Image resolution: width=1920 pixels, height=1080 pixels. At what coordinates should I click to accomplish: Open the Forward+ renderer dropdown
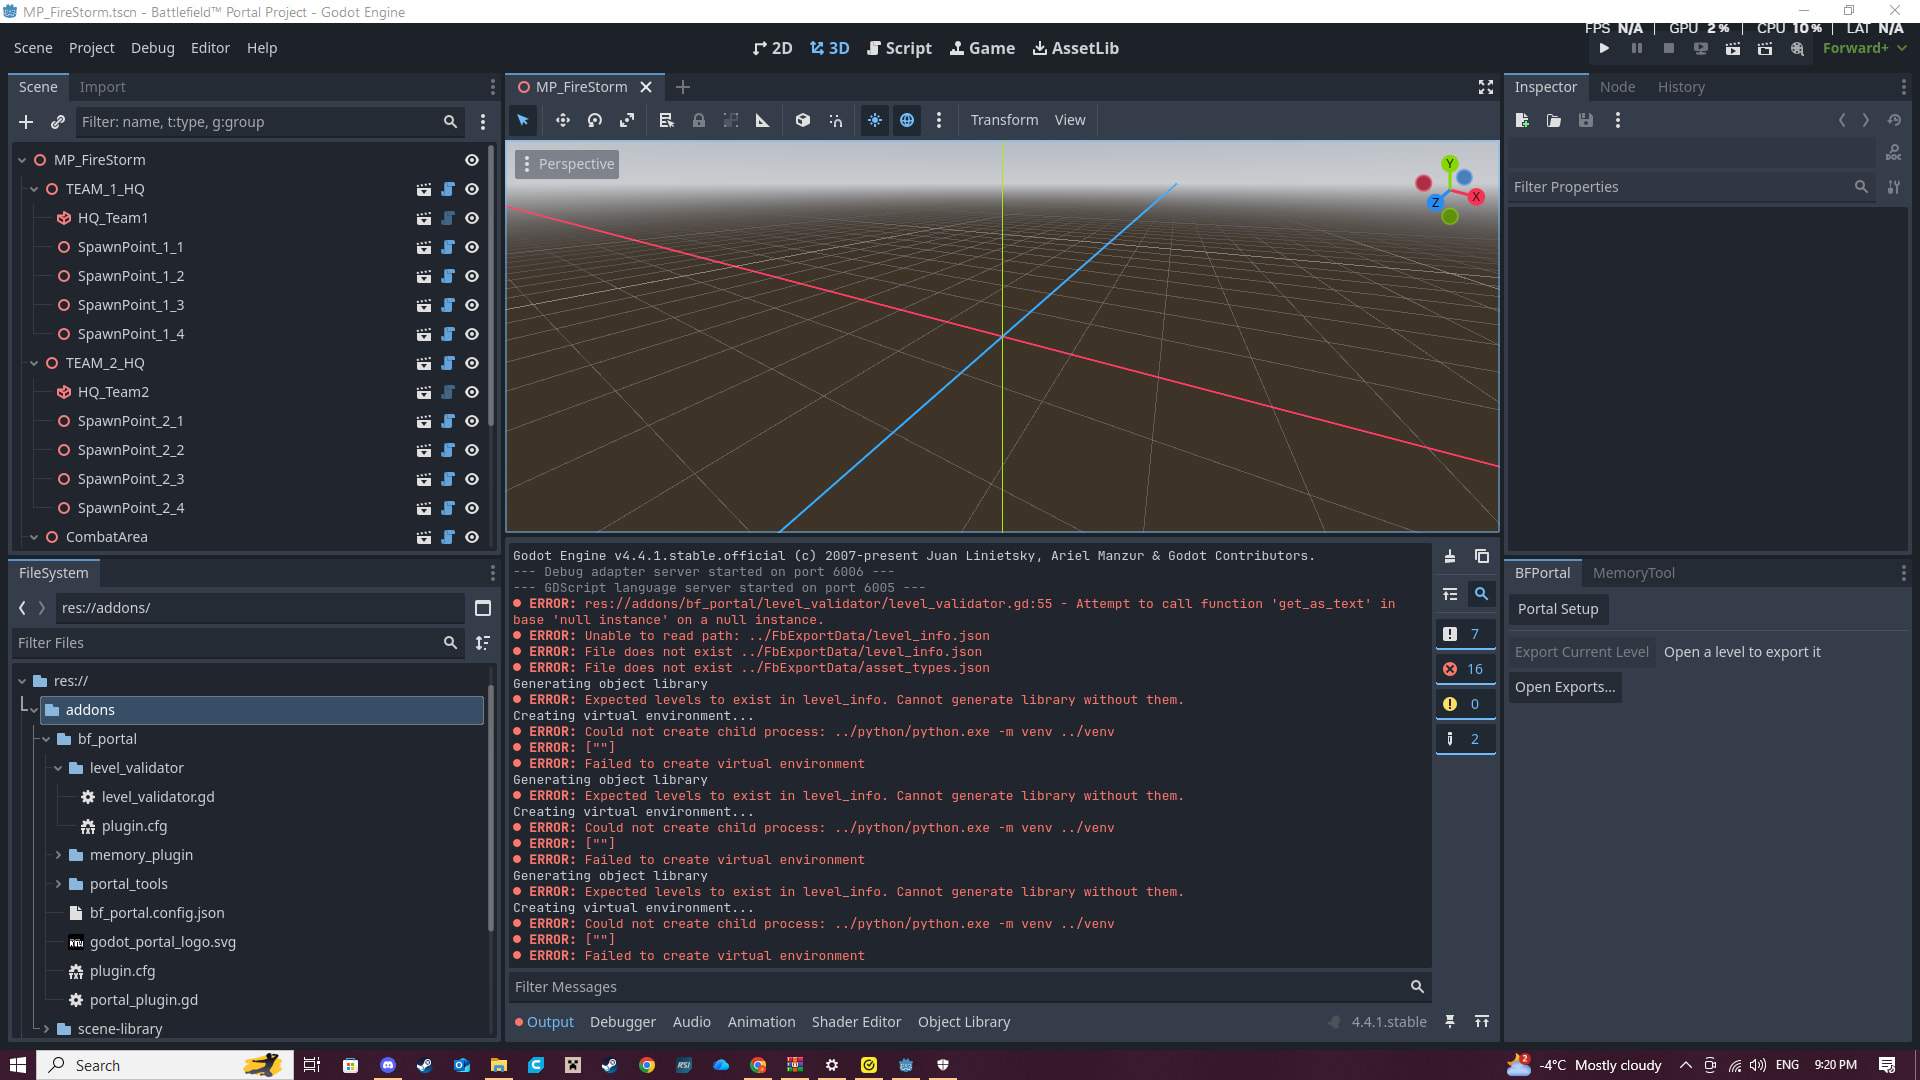click(1863, 48)
